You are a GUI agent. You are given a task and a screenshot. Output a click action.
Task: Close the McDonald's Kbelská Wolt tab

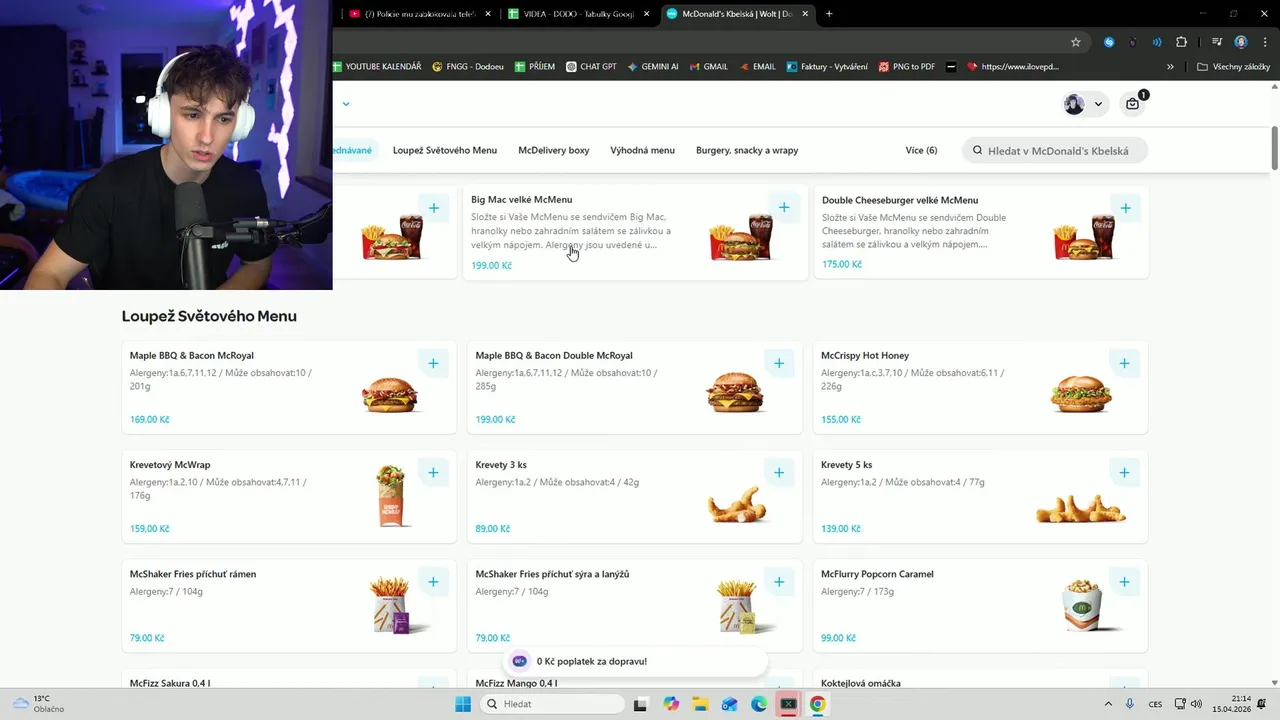tap(803, 14)
